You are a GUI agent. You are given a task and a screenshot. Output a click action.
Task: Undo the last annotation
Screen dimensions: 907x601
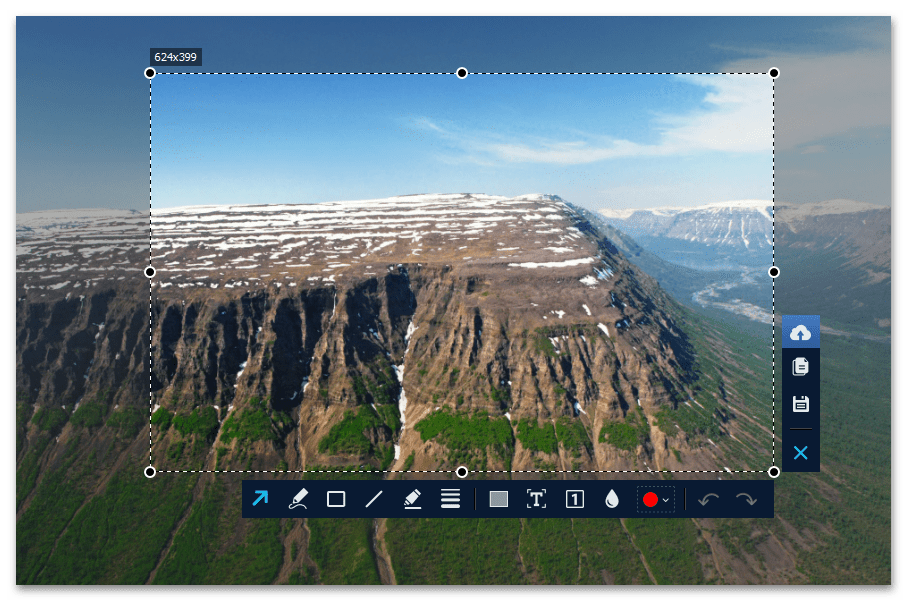pos(708,499)
